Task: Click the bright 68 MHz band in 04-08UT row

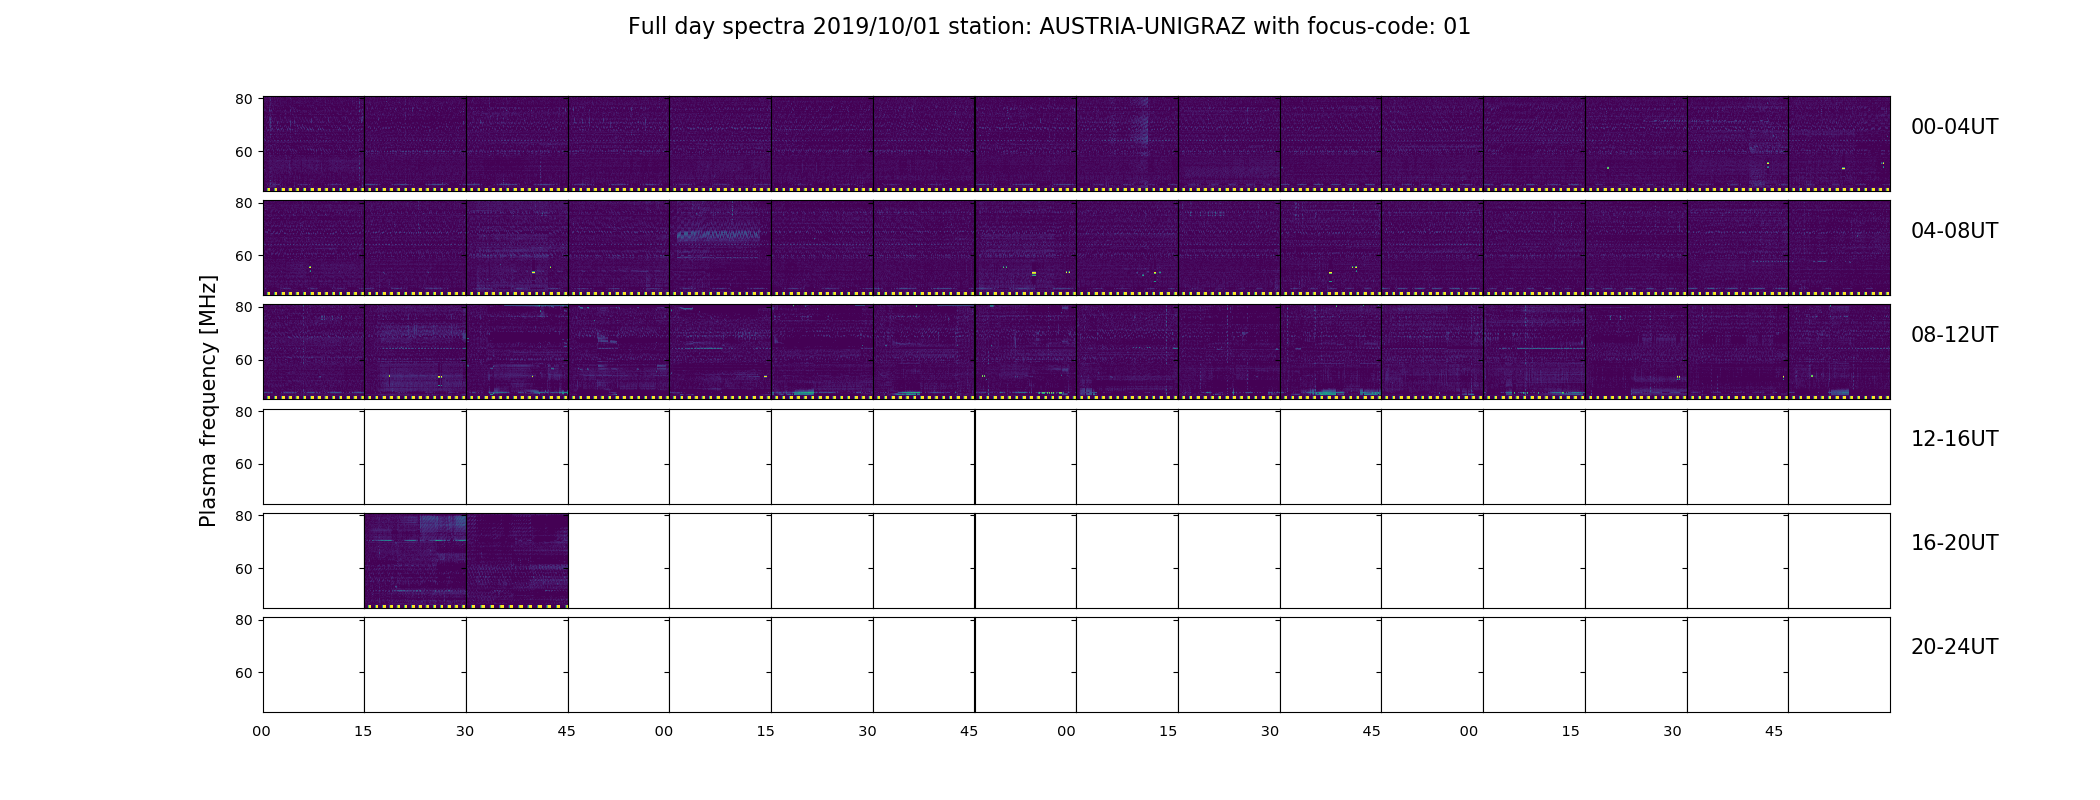Action: tap(718, 235)
